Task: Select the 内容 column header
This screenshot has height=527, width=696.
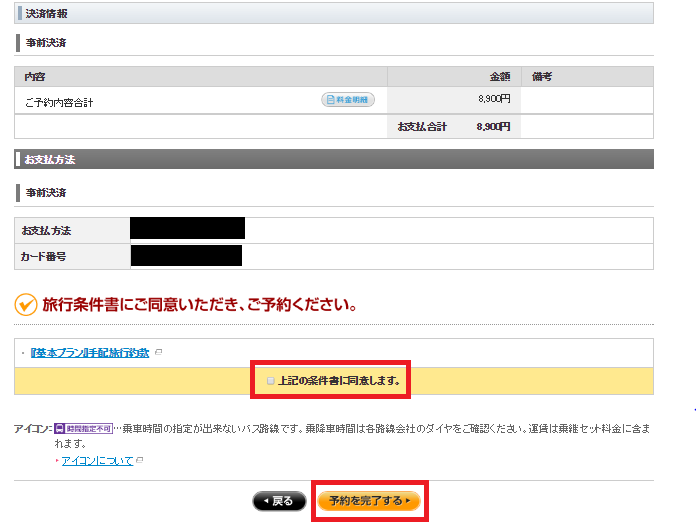Action: pos(35,76)
